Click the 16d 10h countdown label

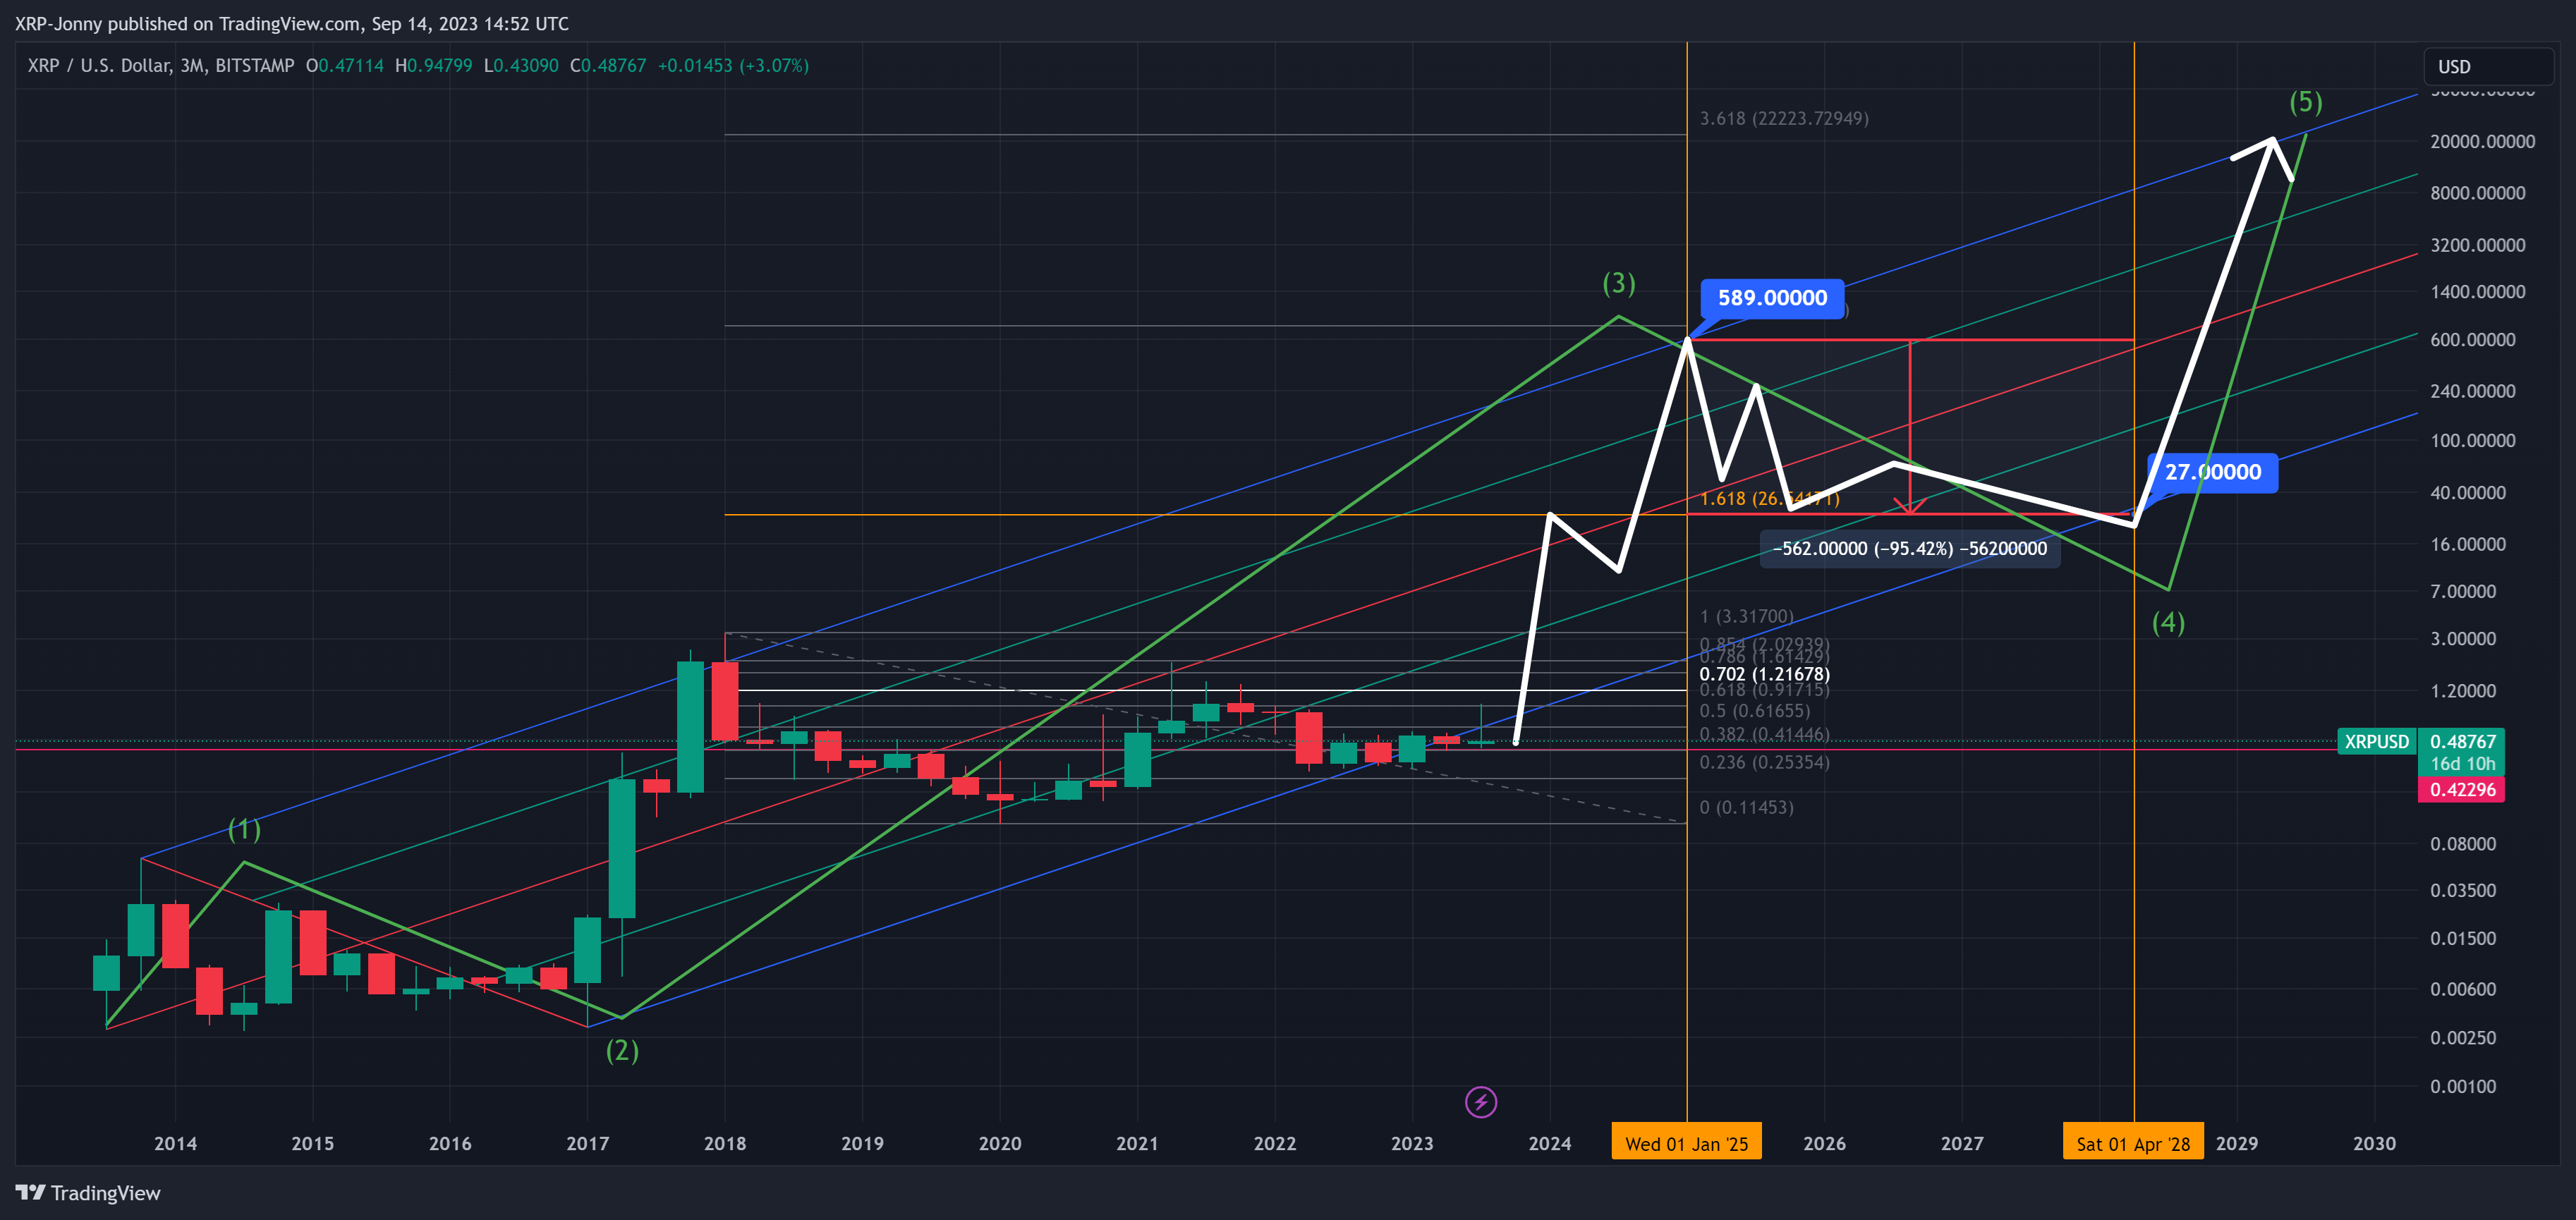(2462, 764)
